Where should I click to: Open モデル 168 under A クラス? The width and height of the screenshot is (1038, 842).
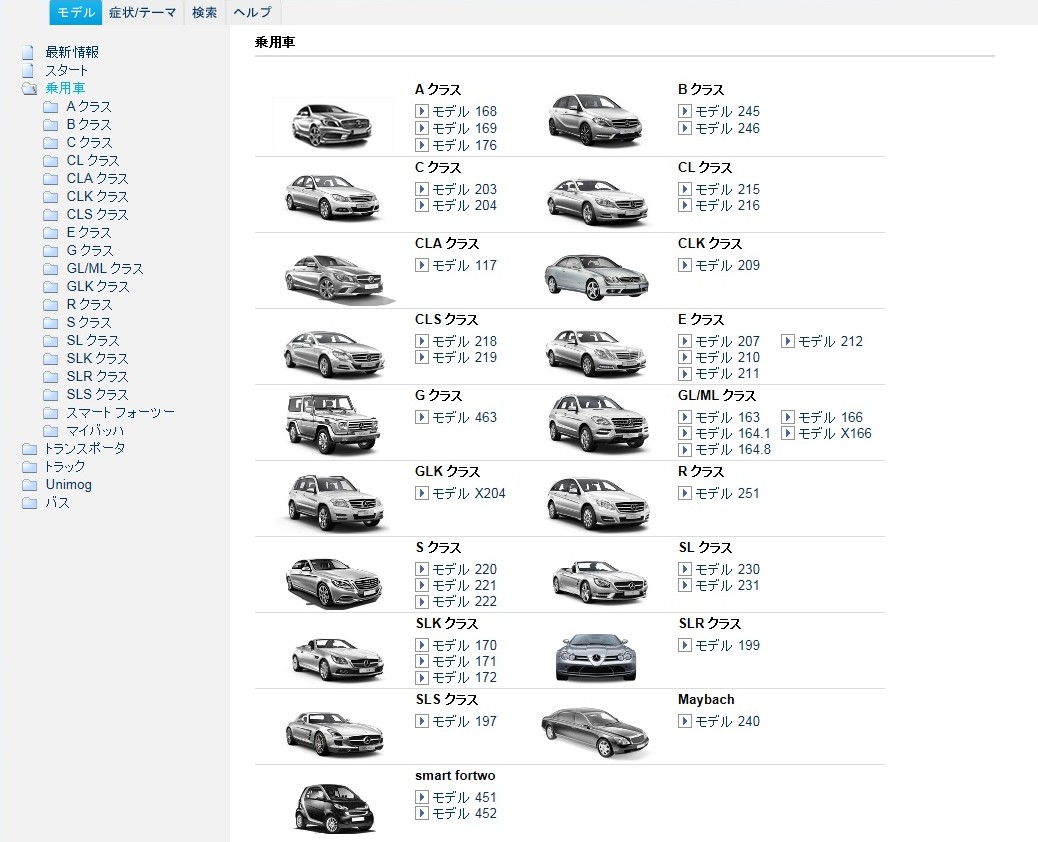coord(464,111)
